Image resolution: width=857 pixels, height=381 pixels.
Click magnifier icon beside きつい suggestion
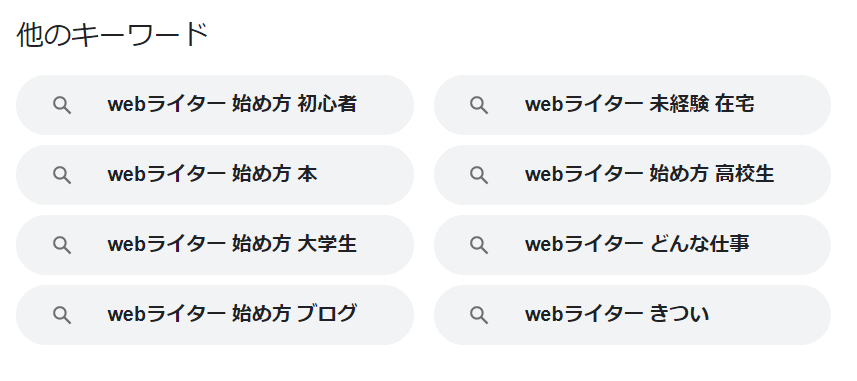click(479, 315)
